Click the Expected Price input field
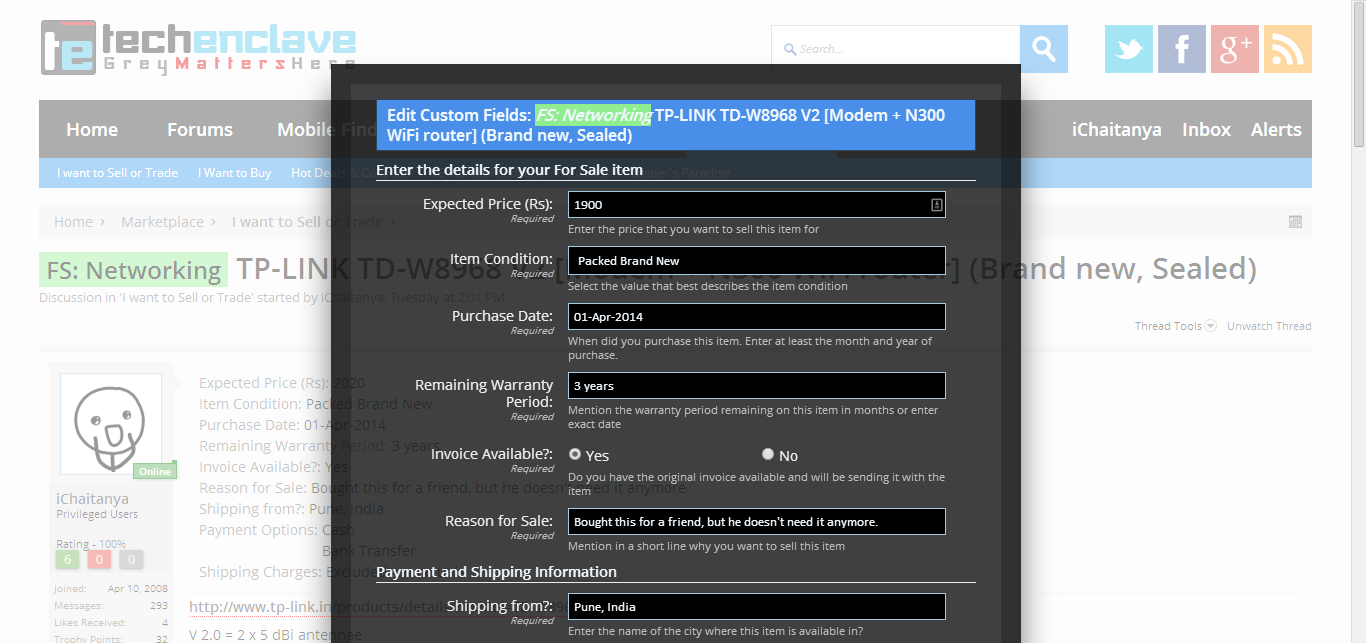 click(757, 204)
